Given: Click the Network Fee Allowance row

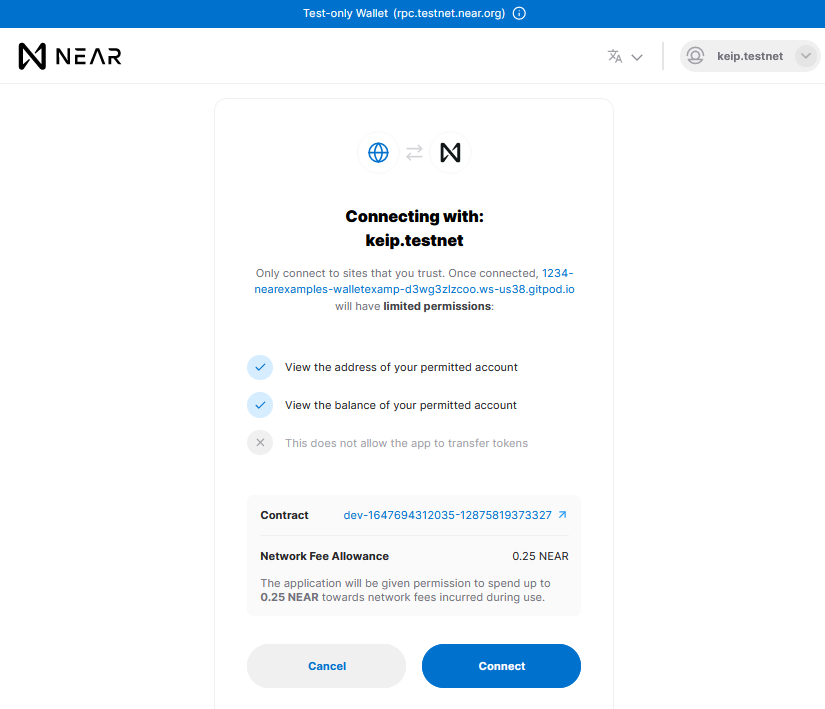Looking at the screenshot, I should tap(414, 556).
